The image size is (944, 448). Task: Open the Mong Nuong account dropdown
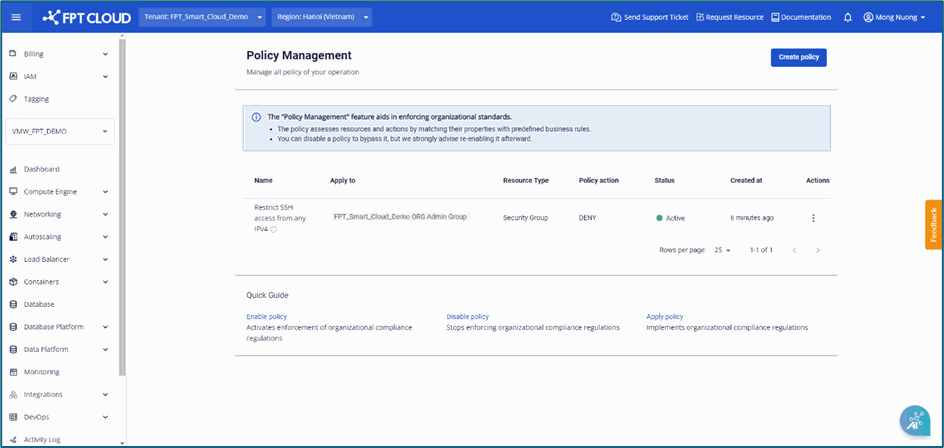tap(894, 17)
